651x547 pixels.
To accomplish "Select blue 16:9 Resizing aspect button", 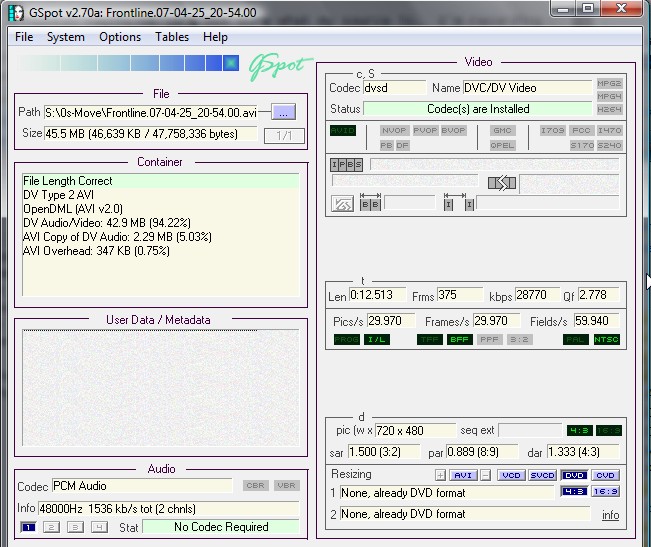I will [x=606, y=492].
